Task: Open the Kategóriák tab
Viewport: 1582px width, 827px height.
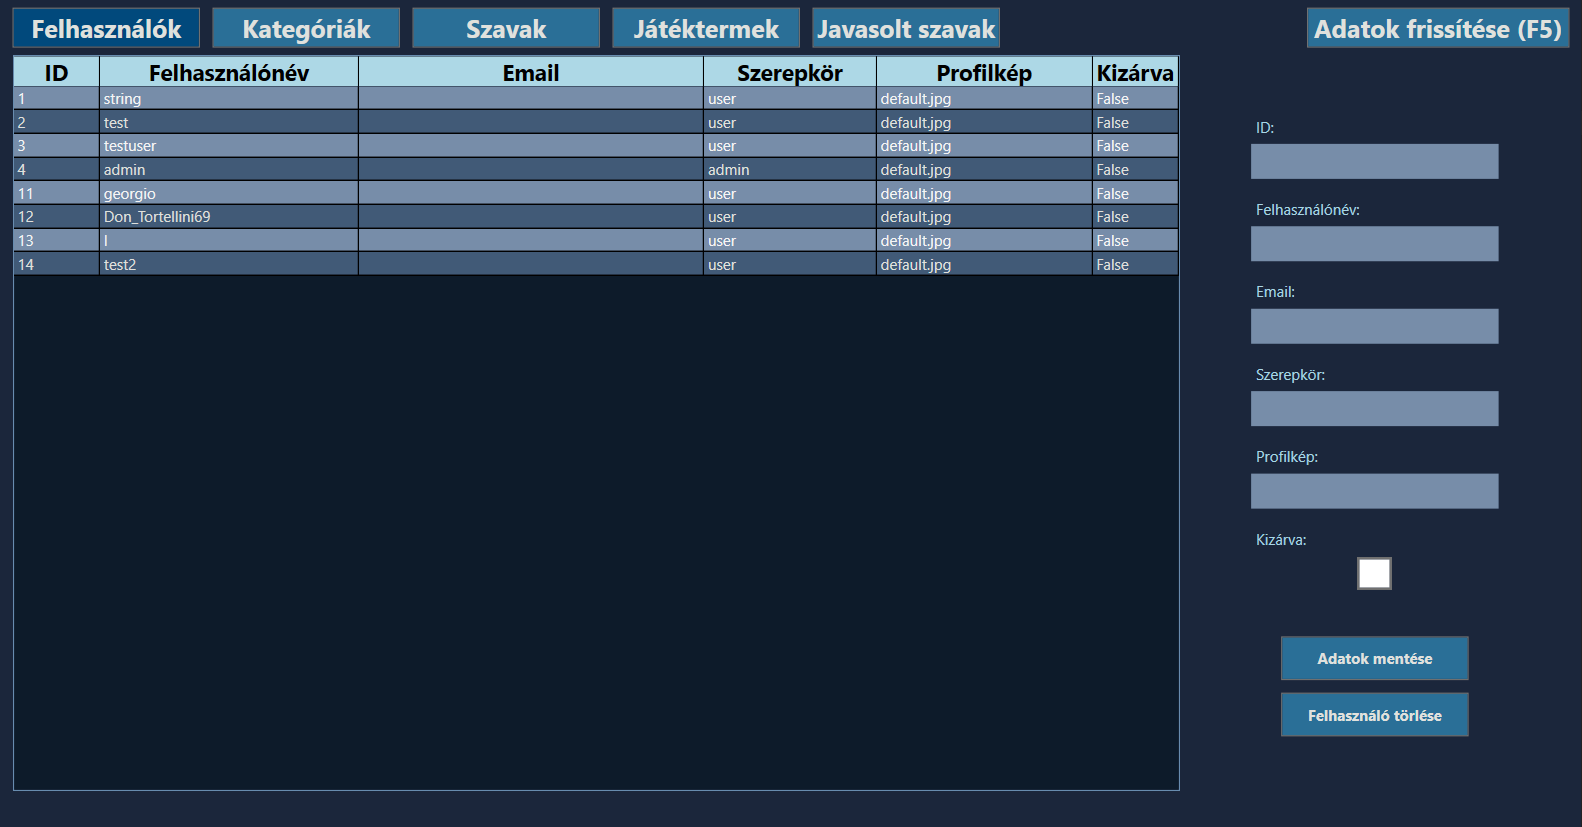Action: tap(306, 29)
